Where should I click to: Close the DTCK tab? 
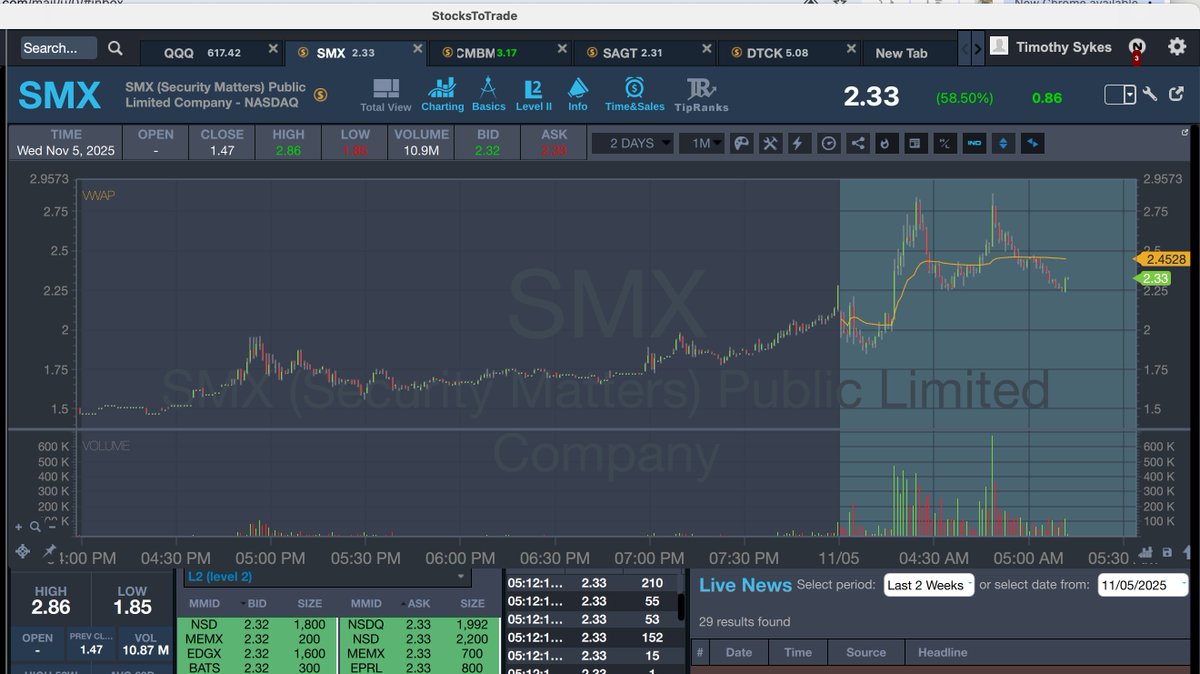coord(851,50)
